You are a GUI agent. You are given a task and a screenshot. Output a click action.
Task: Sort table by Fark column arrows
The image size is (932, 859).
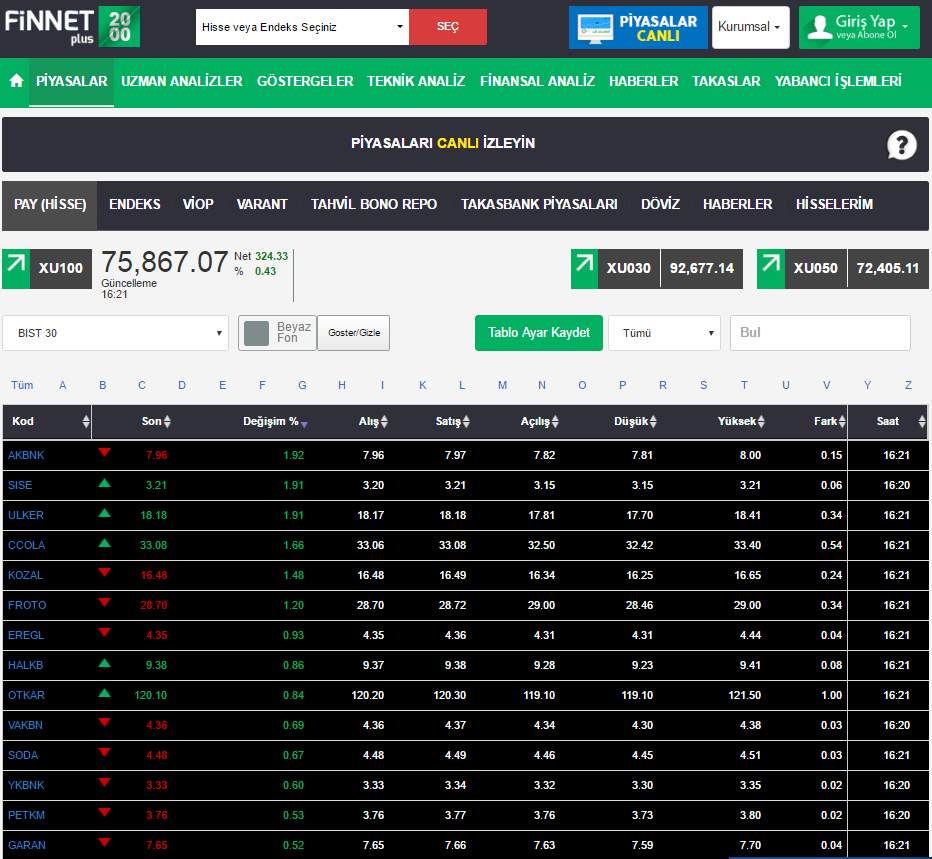tap(842, 421)
